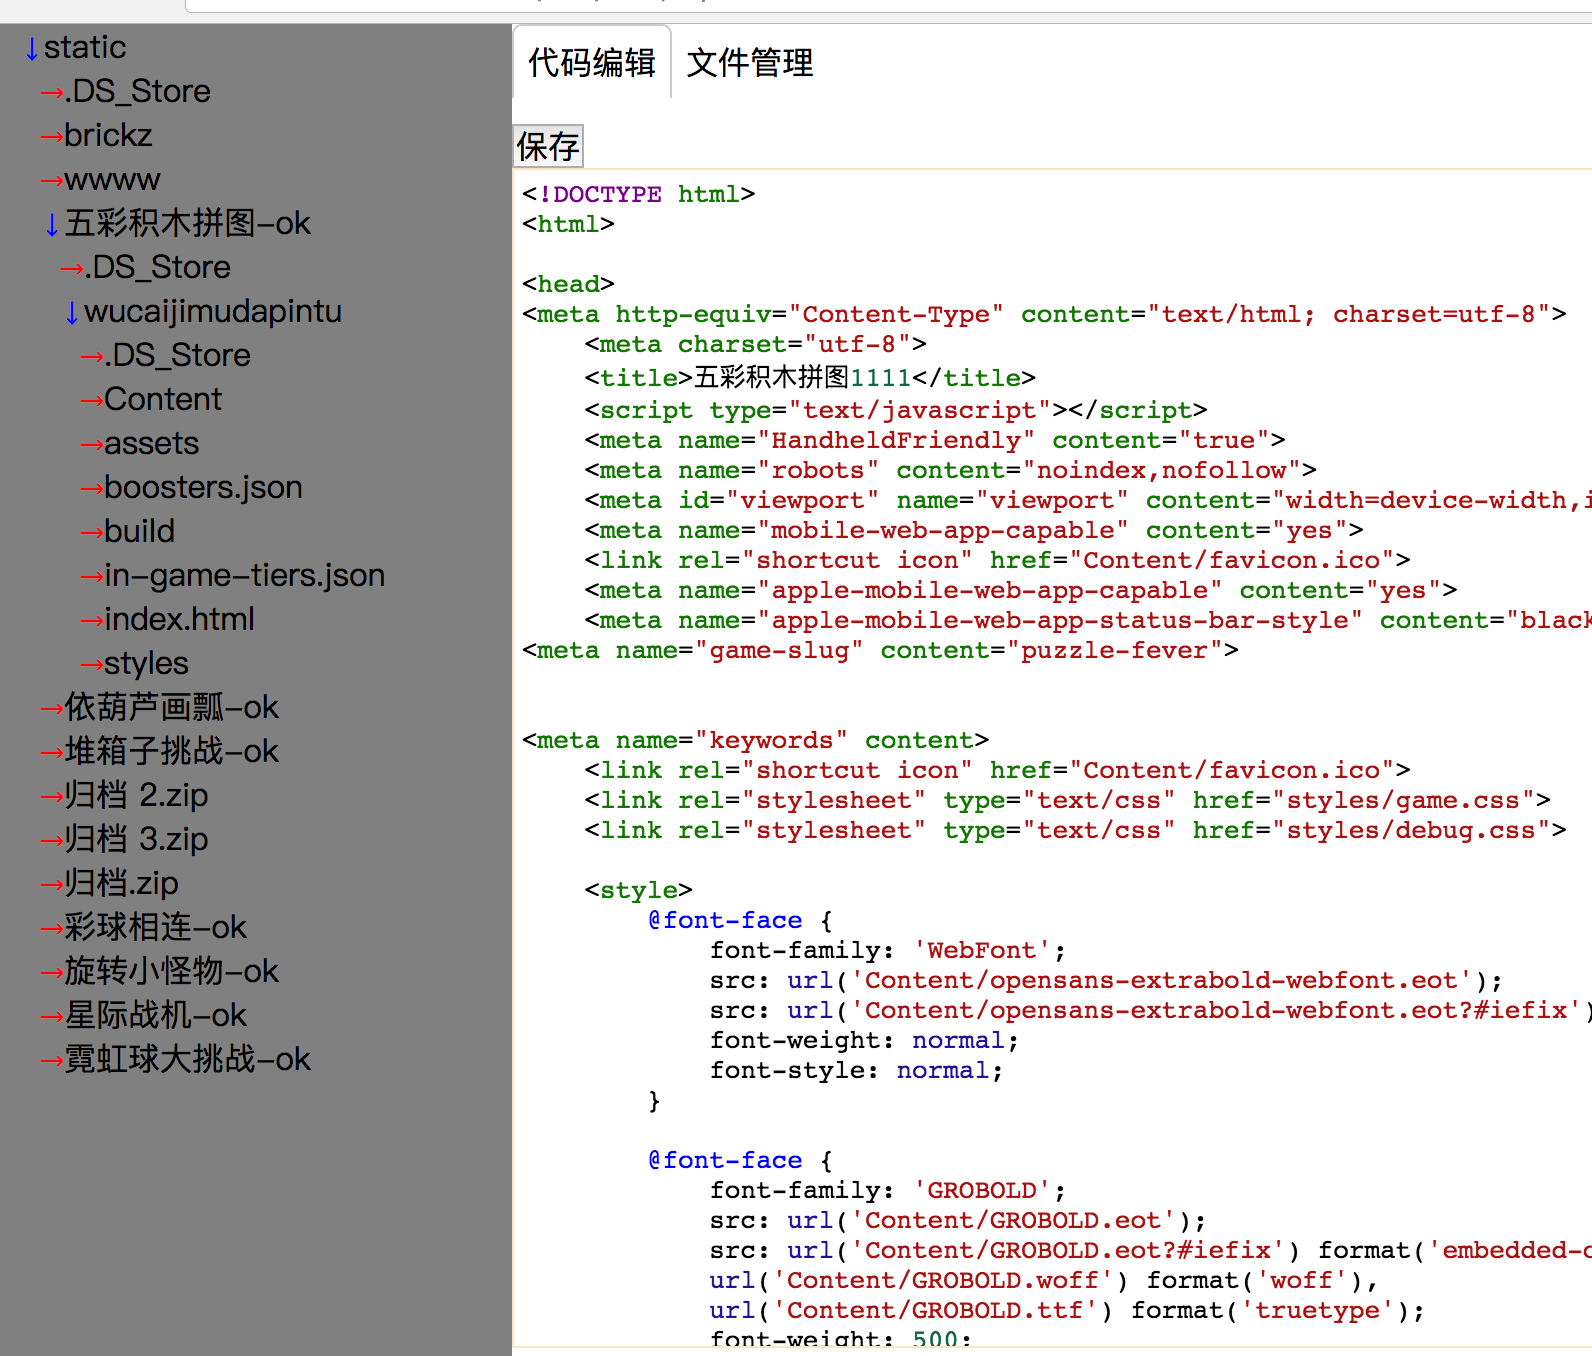Screen dimensions: 1592x1356
Task: Select the assets folder
Action: point(151,444)
